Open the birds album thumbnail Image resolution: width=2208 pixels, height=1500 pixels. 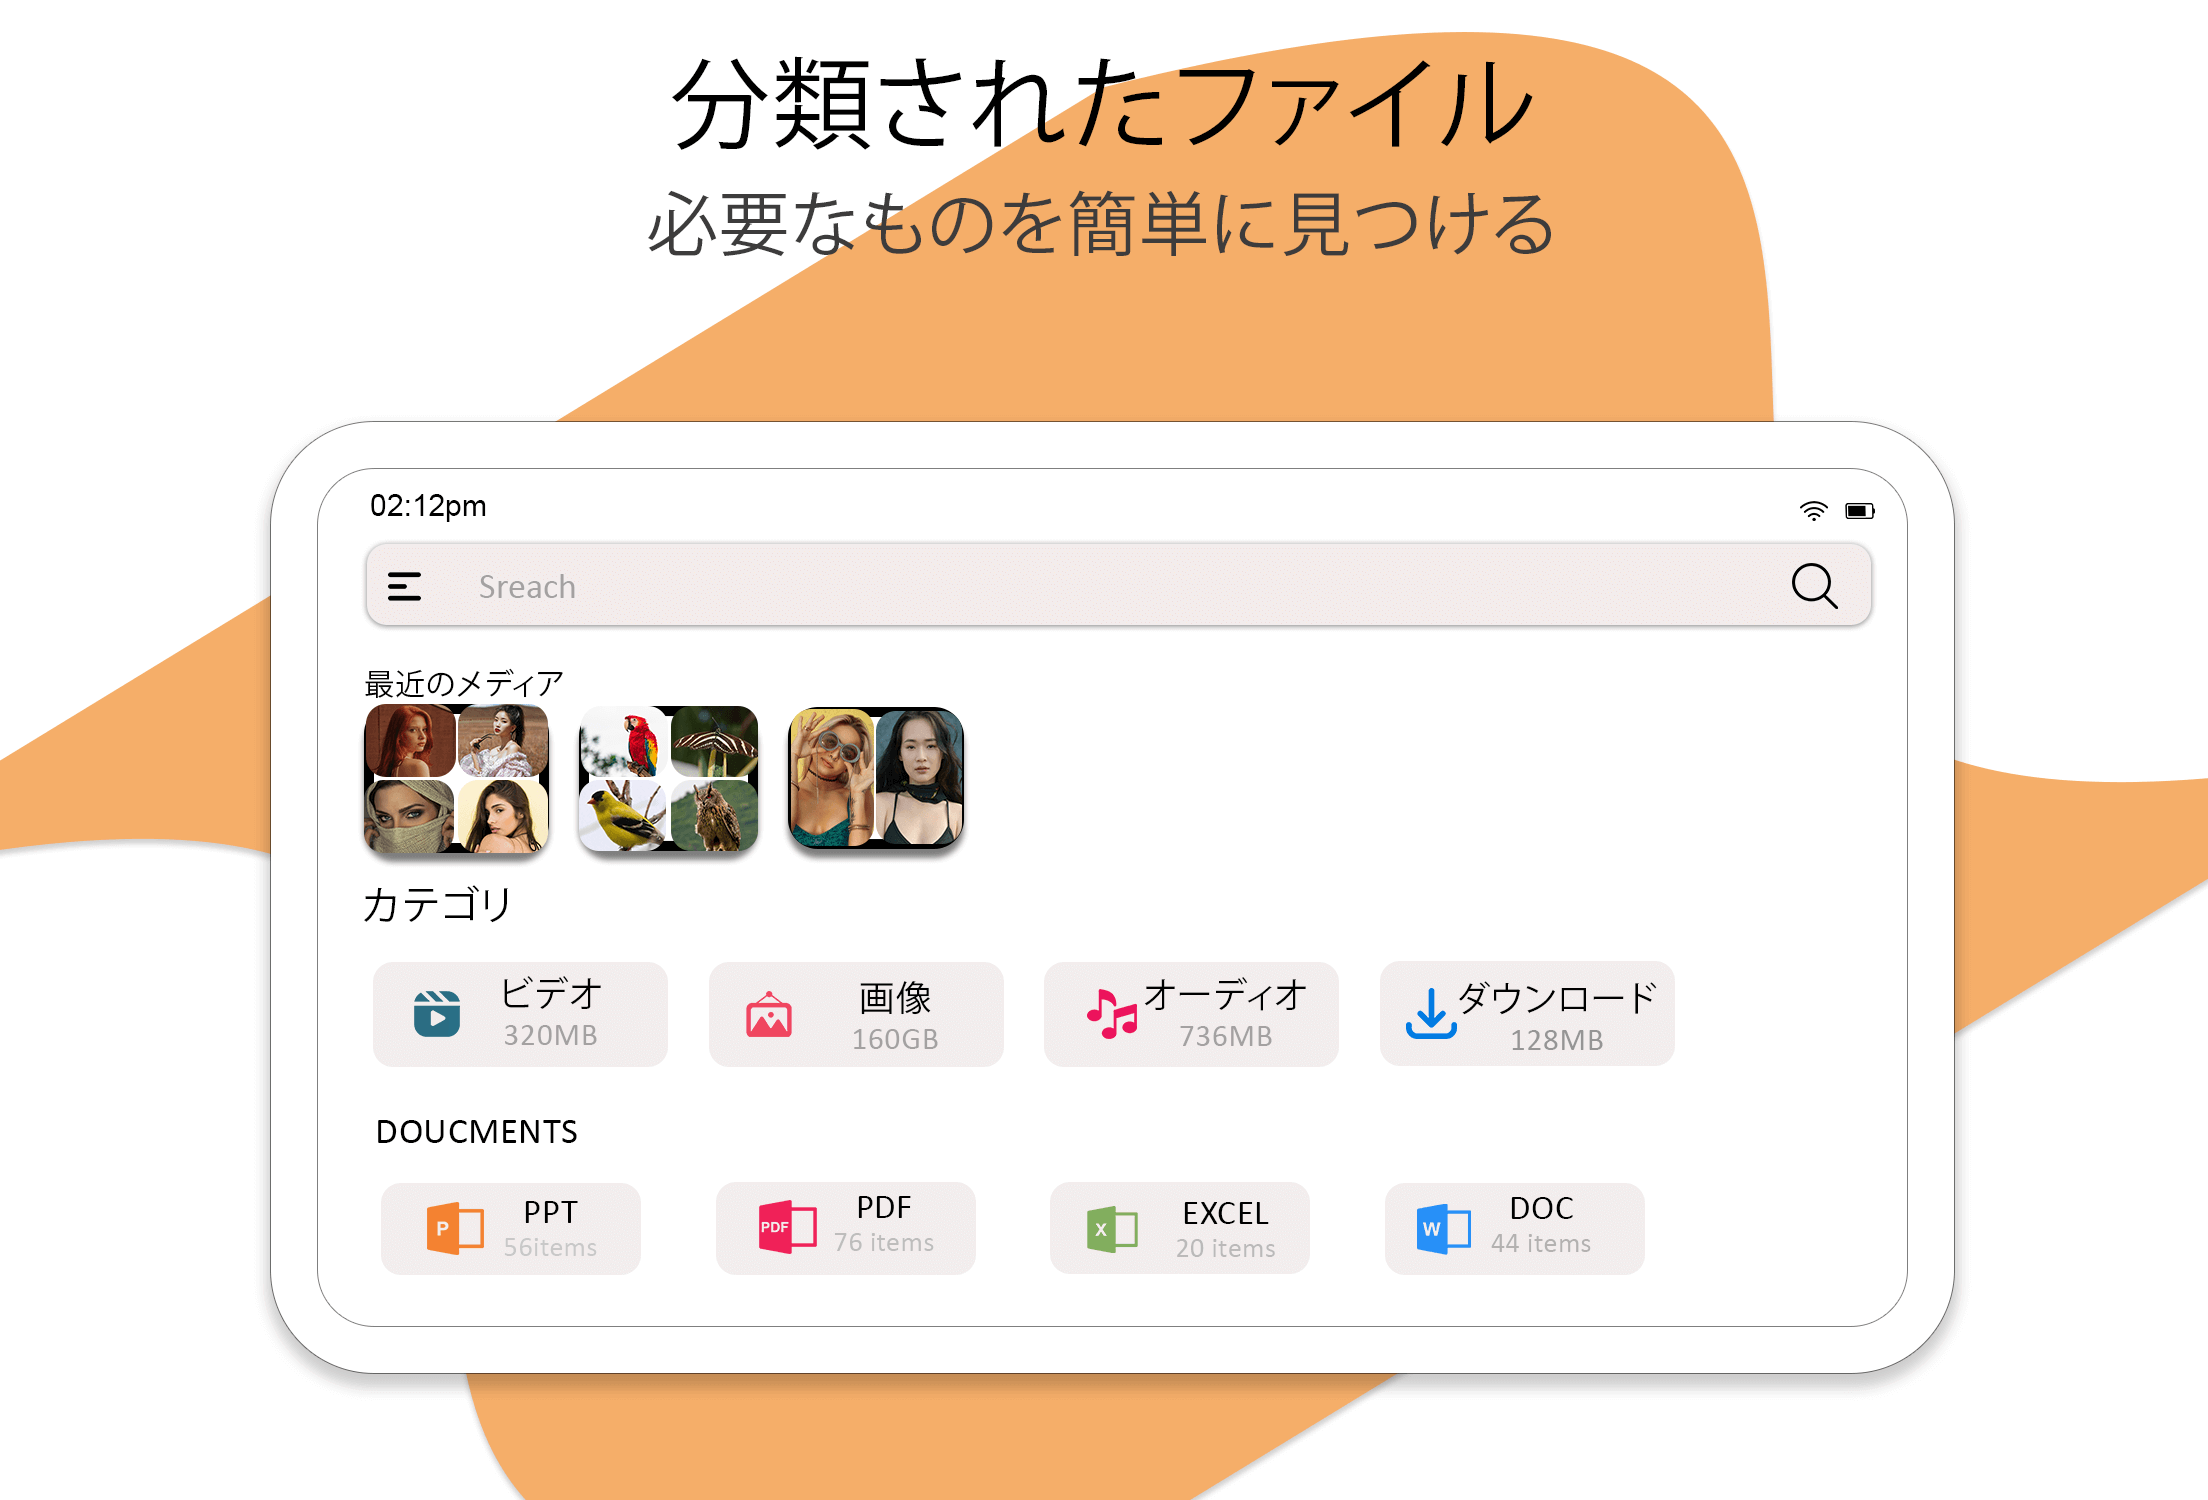point(669,779)
